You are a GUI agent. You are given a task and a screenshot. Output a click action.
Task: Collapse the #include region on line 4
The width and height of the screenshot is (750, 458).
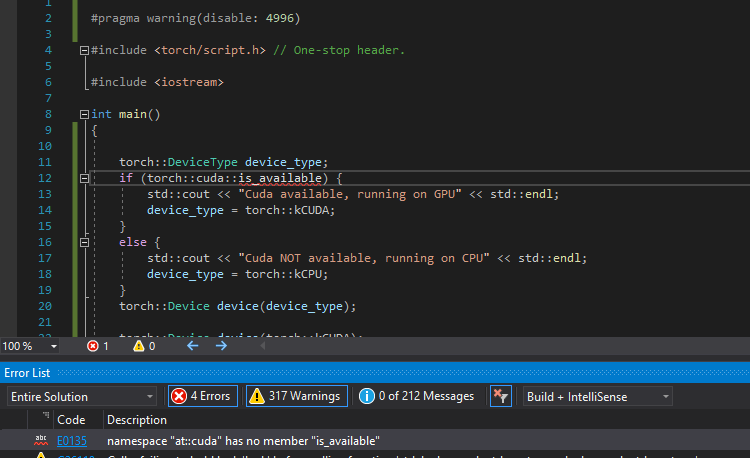click(x=84, y=50)
